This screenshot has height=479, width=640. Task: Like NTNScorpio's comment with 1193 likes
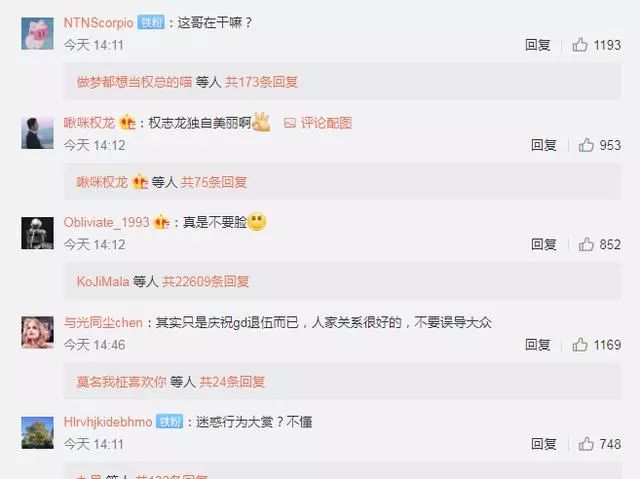click(580, 45)
